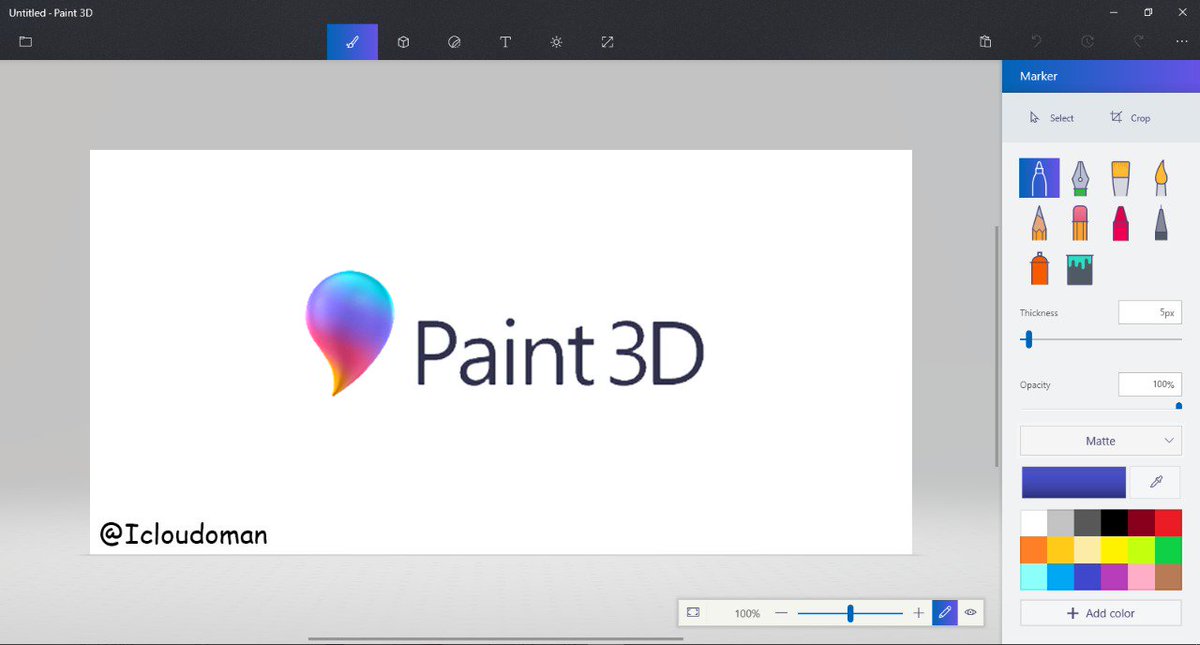Pick the white color swatch
This screenshot has width=1200, height=645.
point(1034,523)
